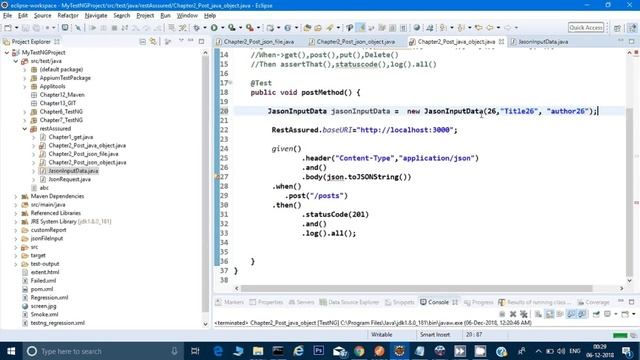
Task: Toggle Show Console on standard output change
Action: pyautogui.click(x=571, y=314)
